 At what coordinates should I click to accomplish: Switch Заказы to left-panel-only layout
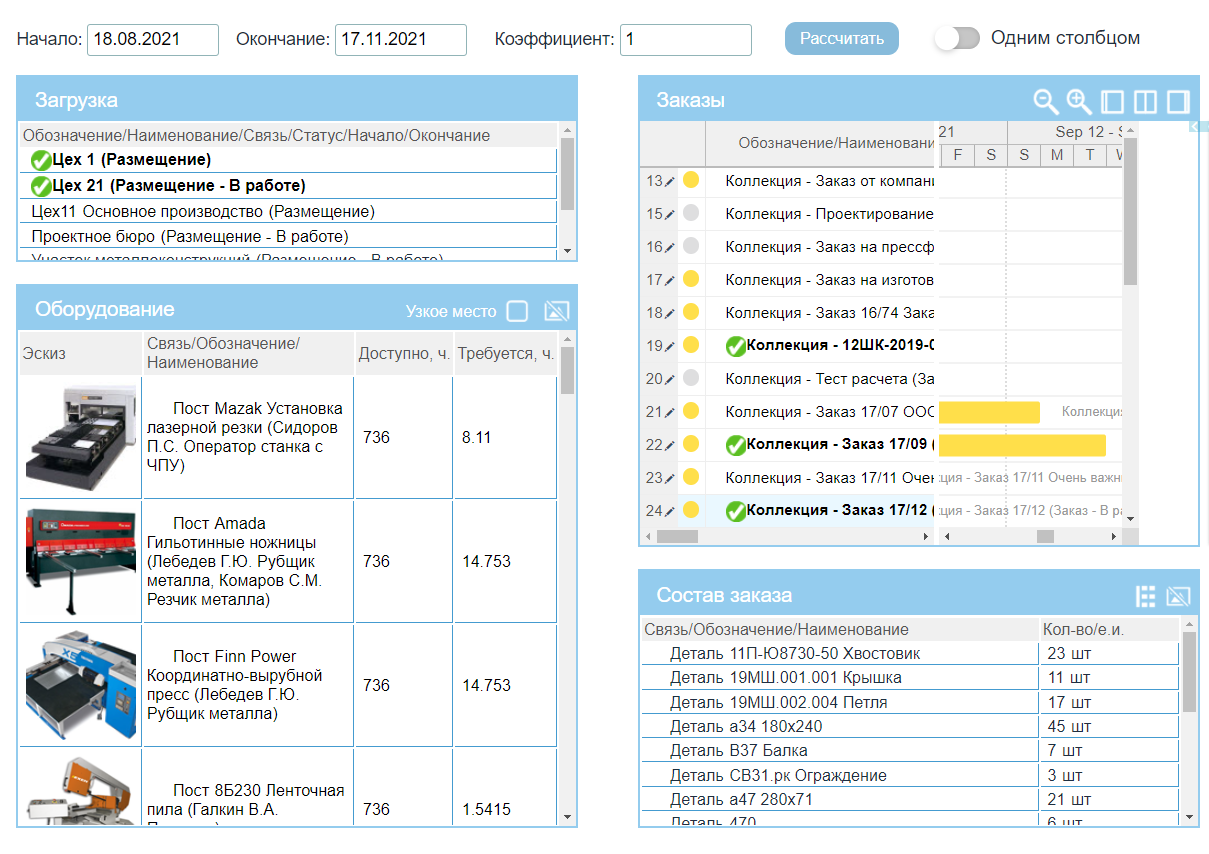coord(1112,102)
